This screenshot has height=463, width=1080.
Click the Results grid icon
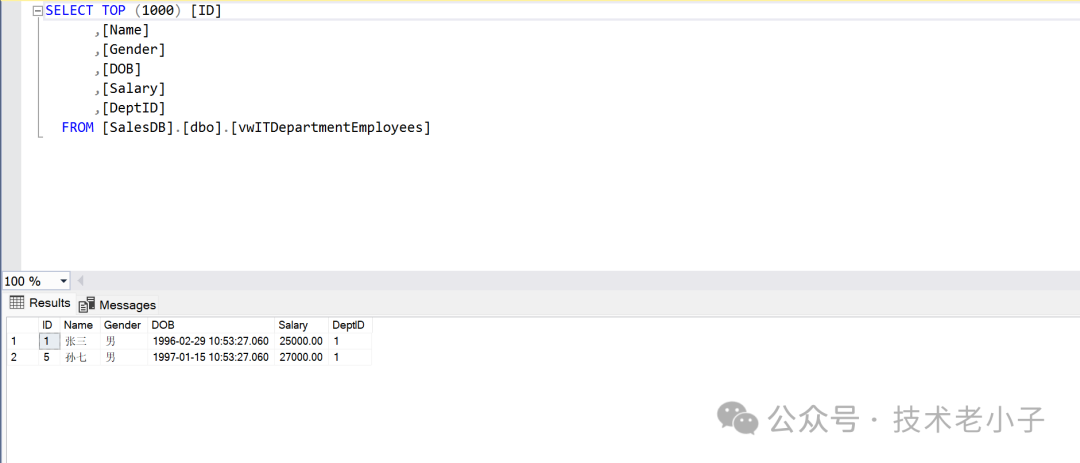[17, 302]
